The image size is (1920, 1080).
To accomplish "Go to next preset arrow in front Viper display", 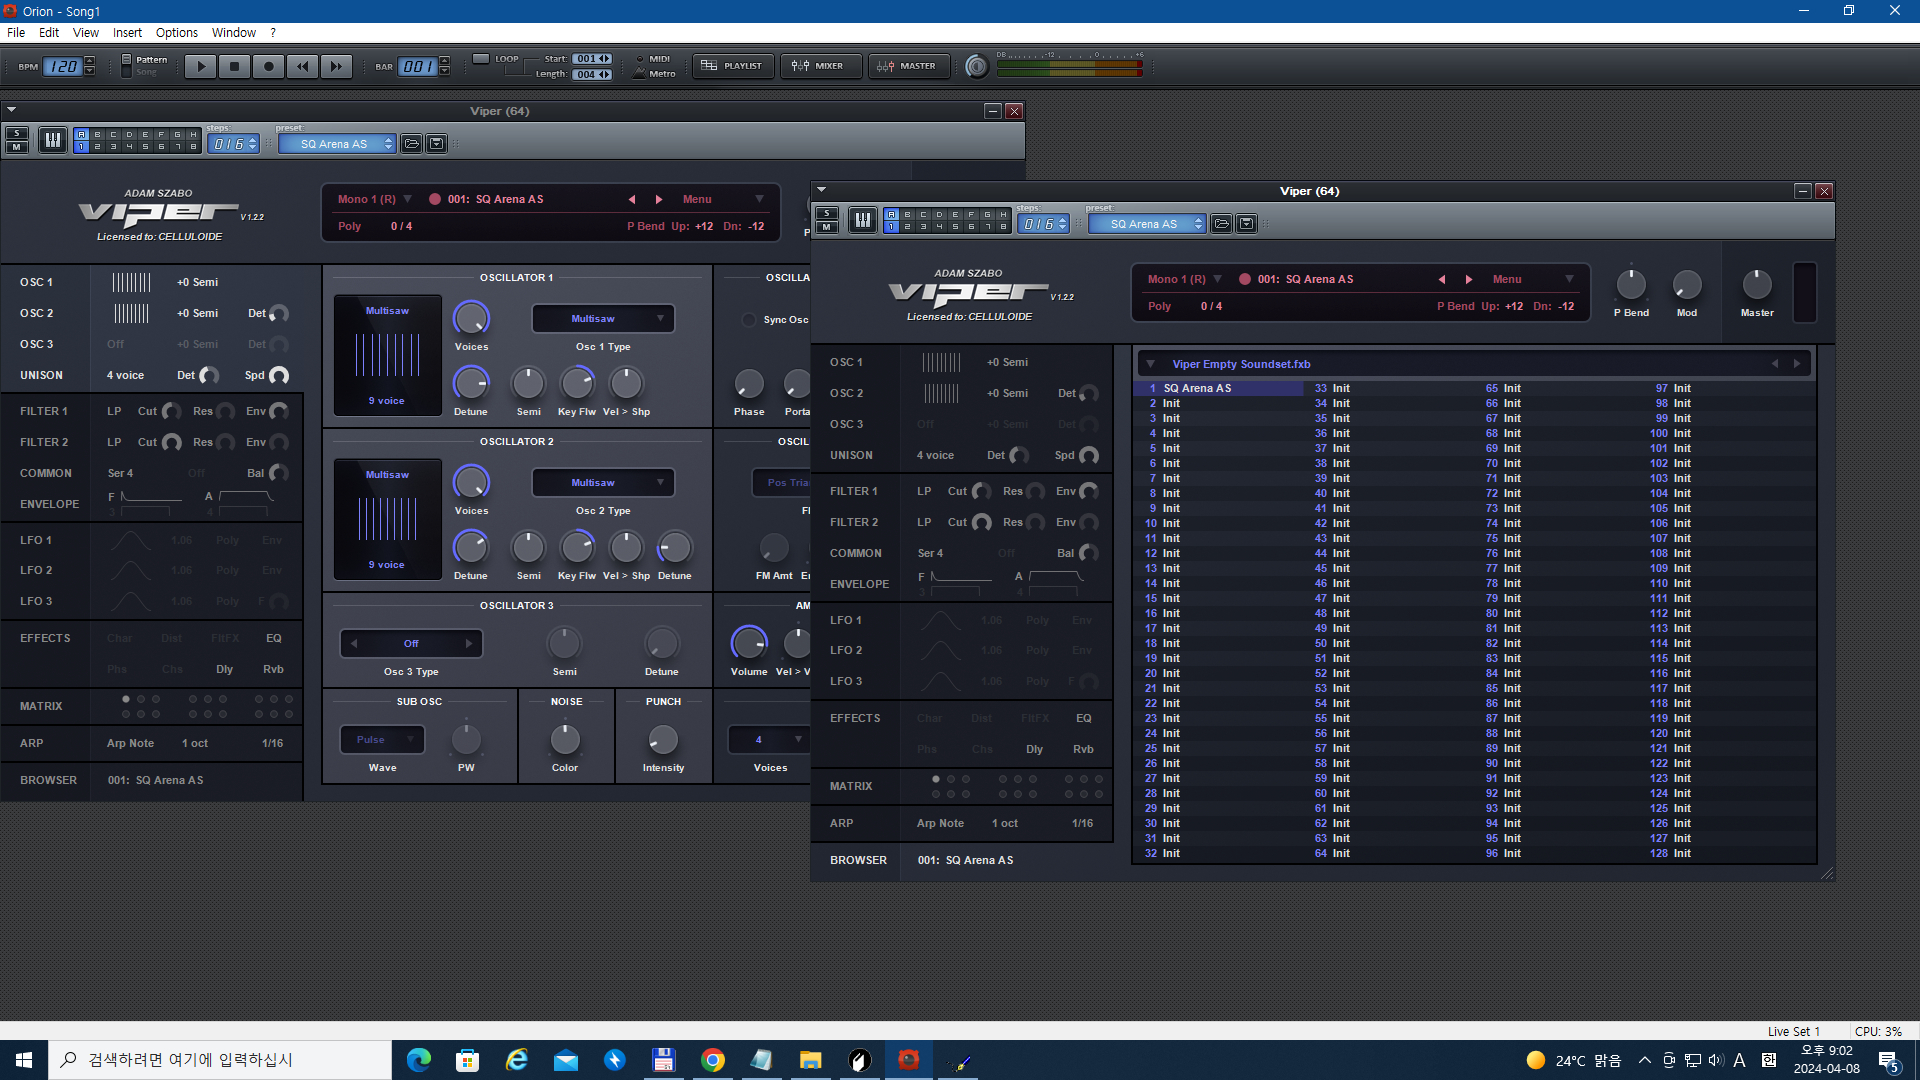I will [x=1469, y=280].
